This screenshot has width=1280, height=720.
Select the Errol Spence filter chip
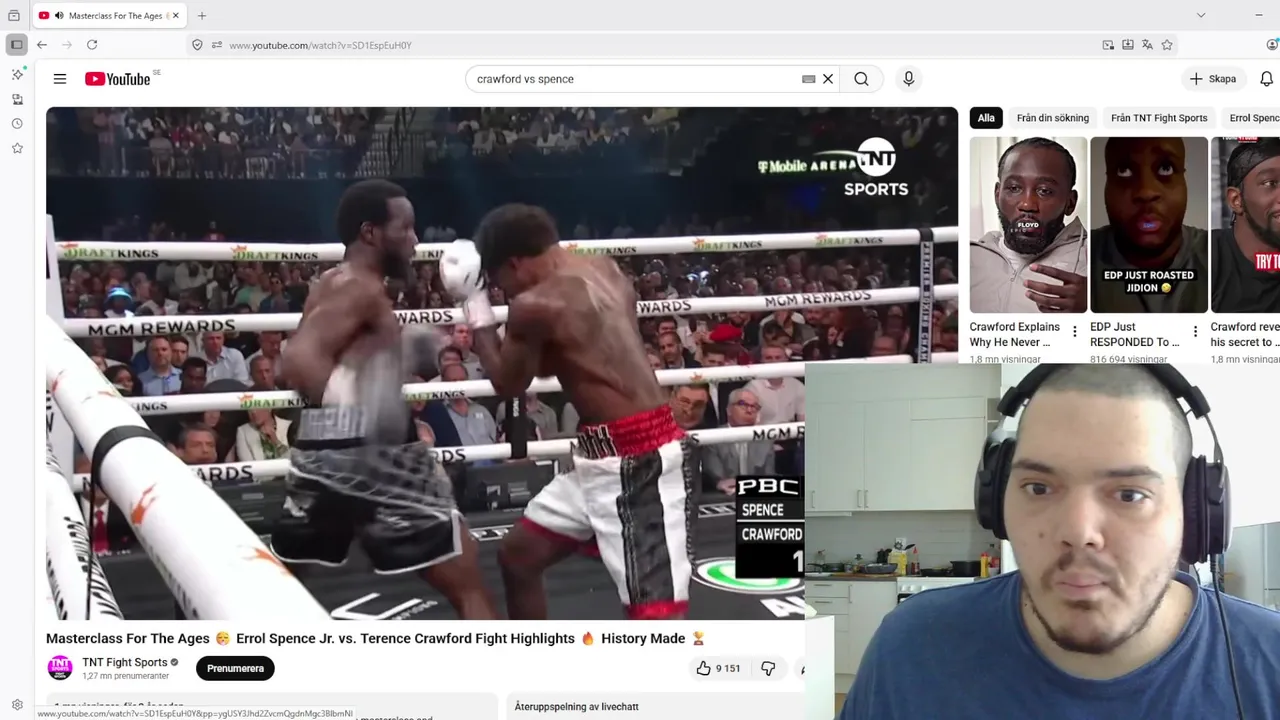pos(1251,118)
